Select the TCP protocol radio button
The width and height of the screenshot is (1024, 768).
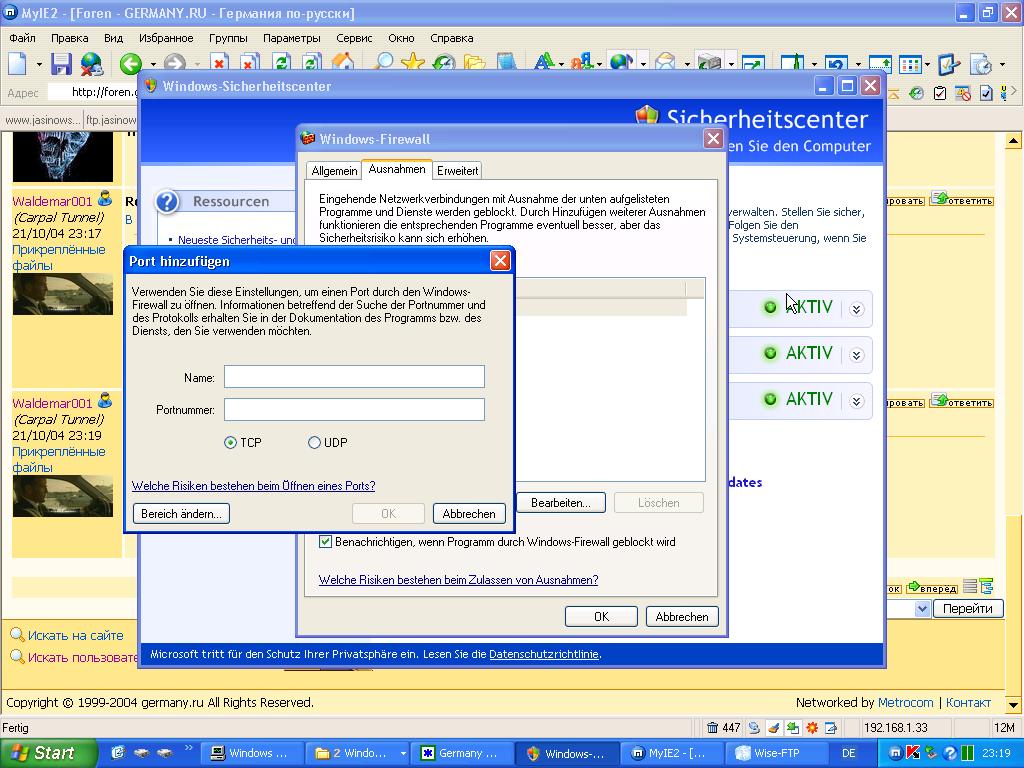pyautogui.click(x=230, y=443)
